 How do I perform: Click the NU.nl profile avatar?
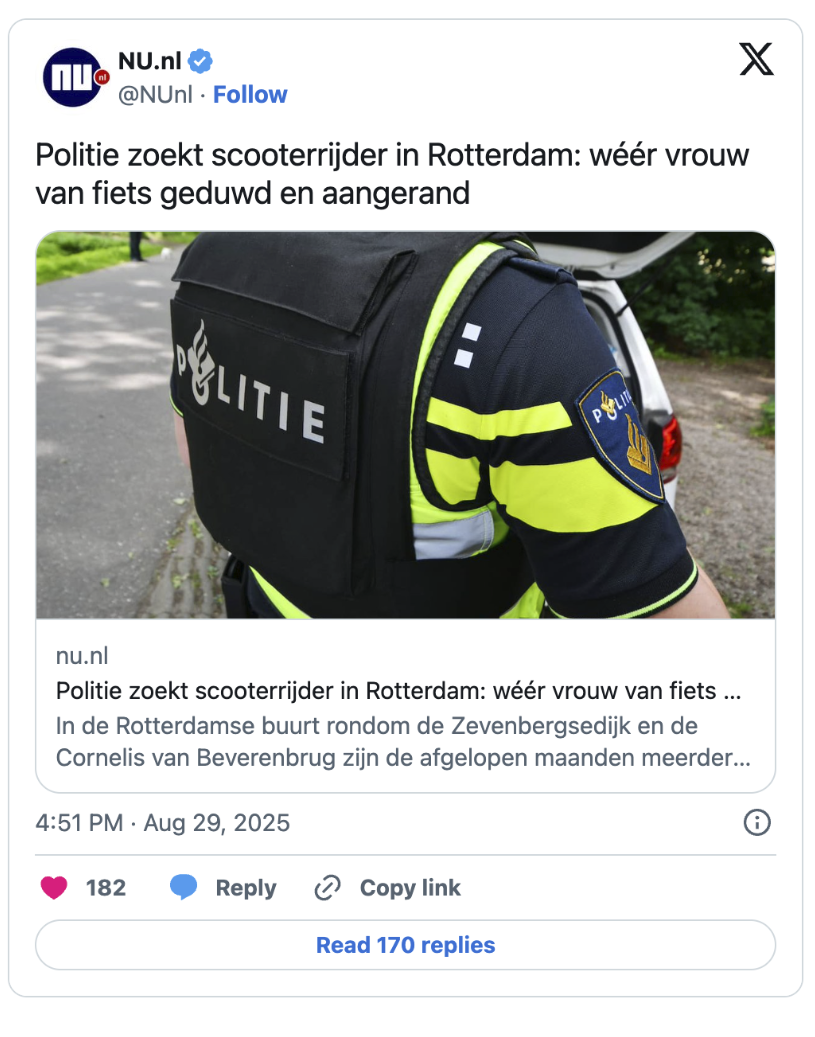pos(73,77)
